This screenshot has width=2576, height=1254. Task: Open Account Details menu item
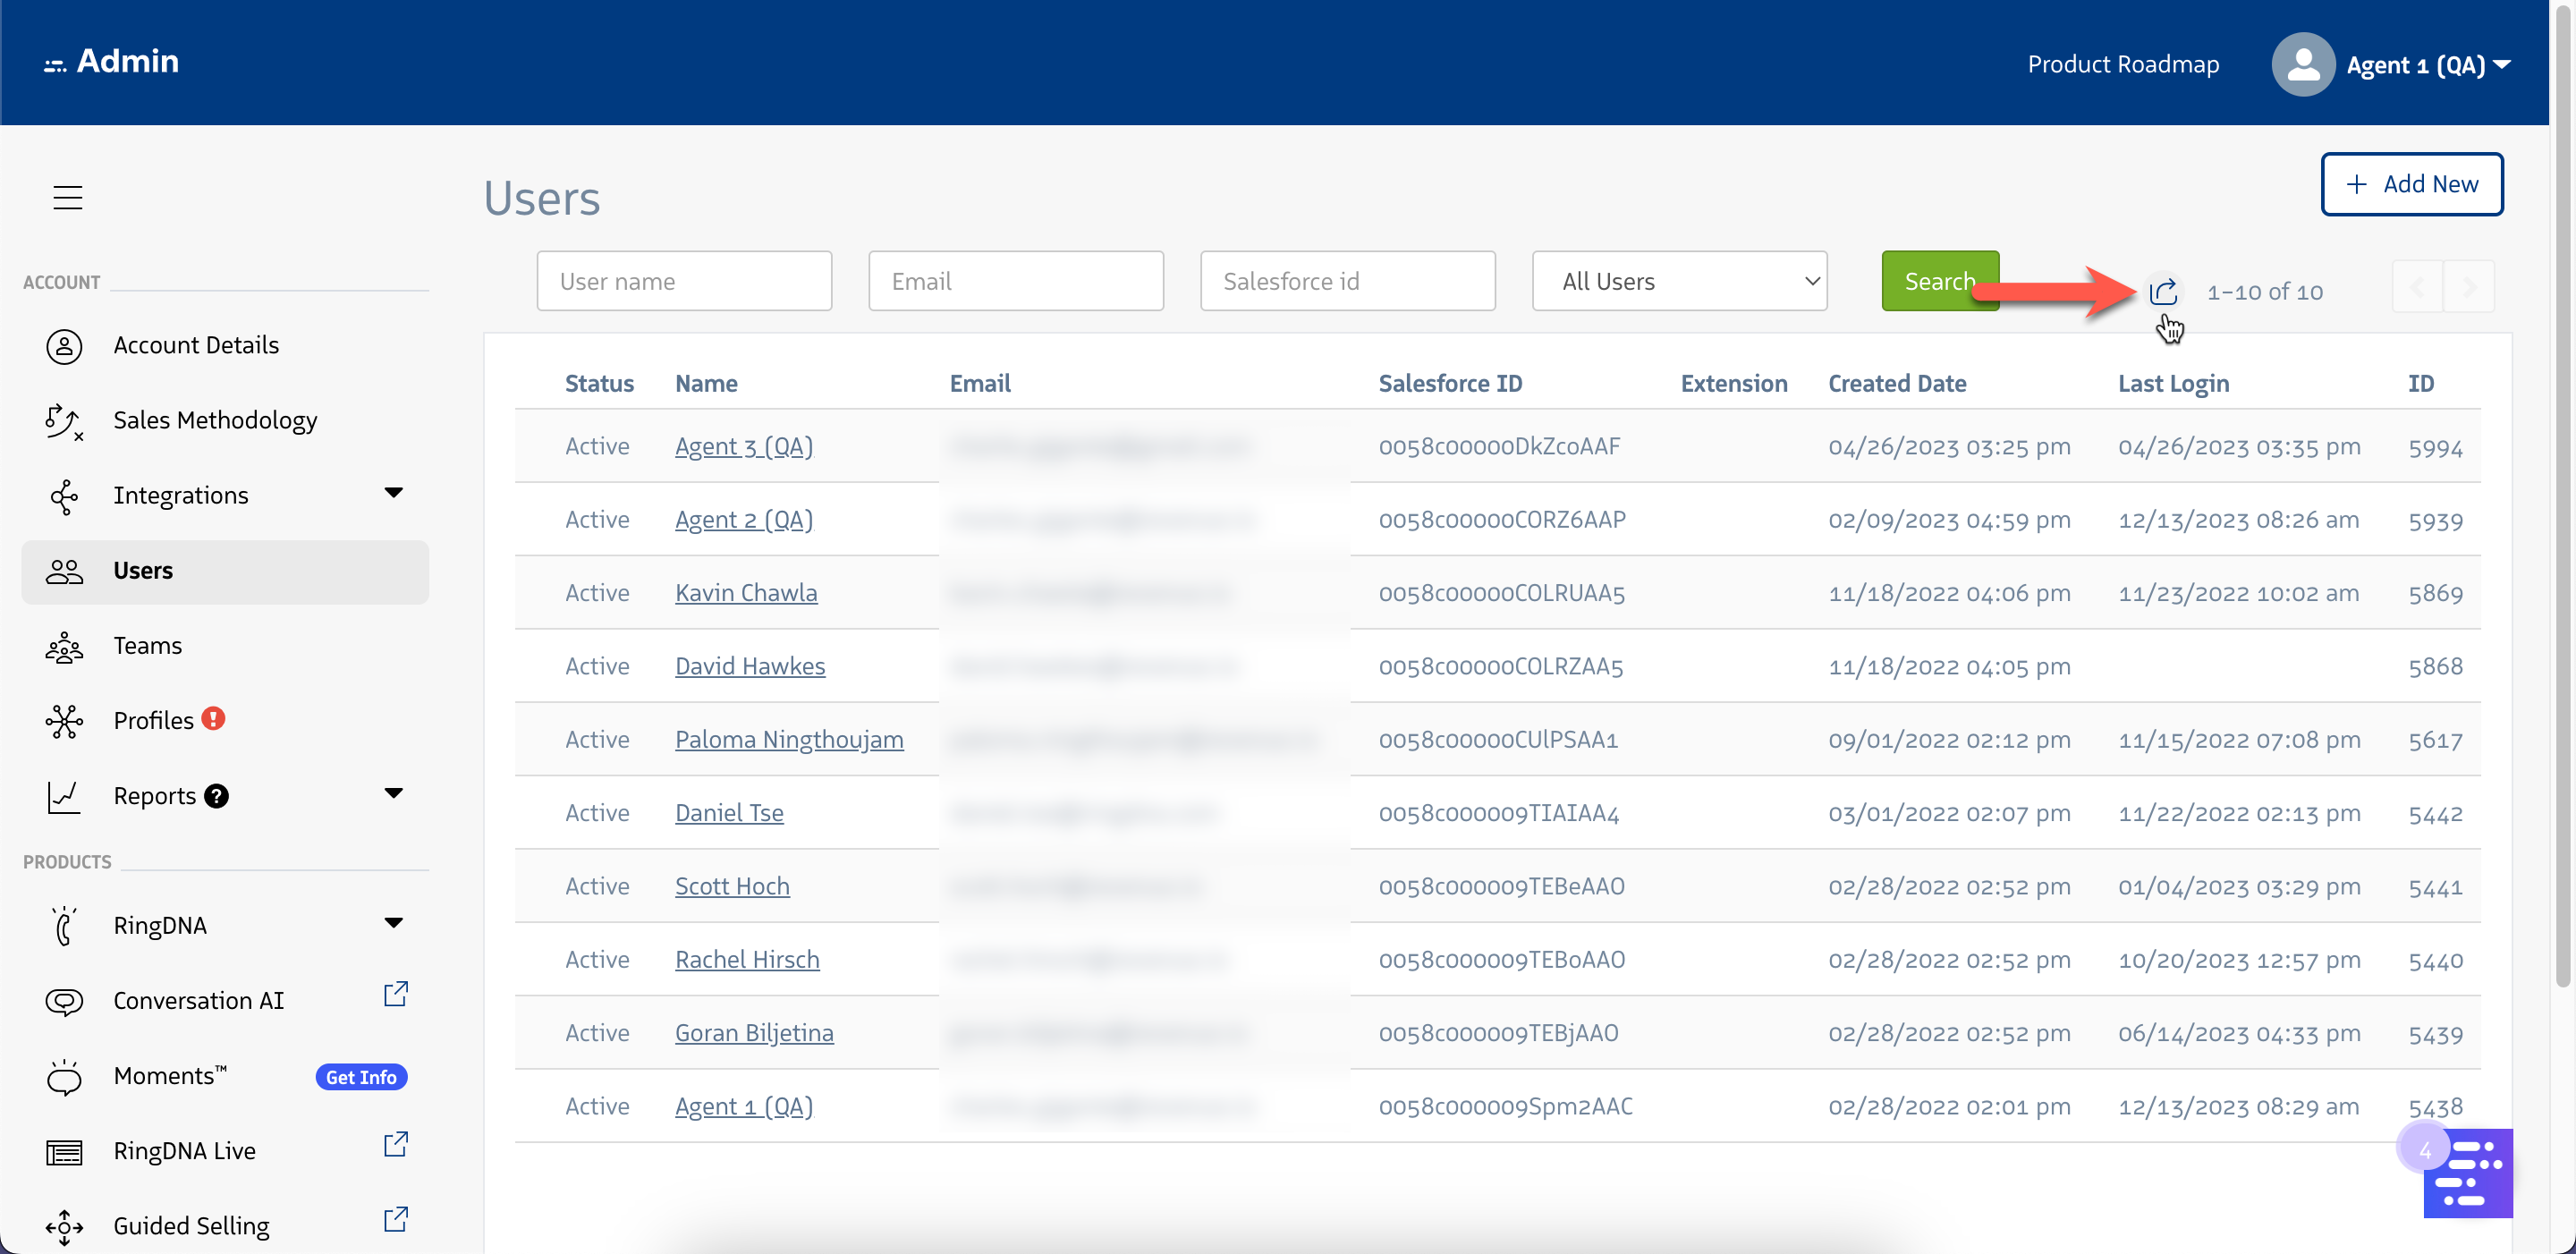[196, 345]
